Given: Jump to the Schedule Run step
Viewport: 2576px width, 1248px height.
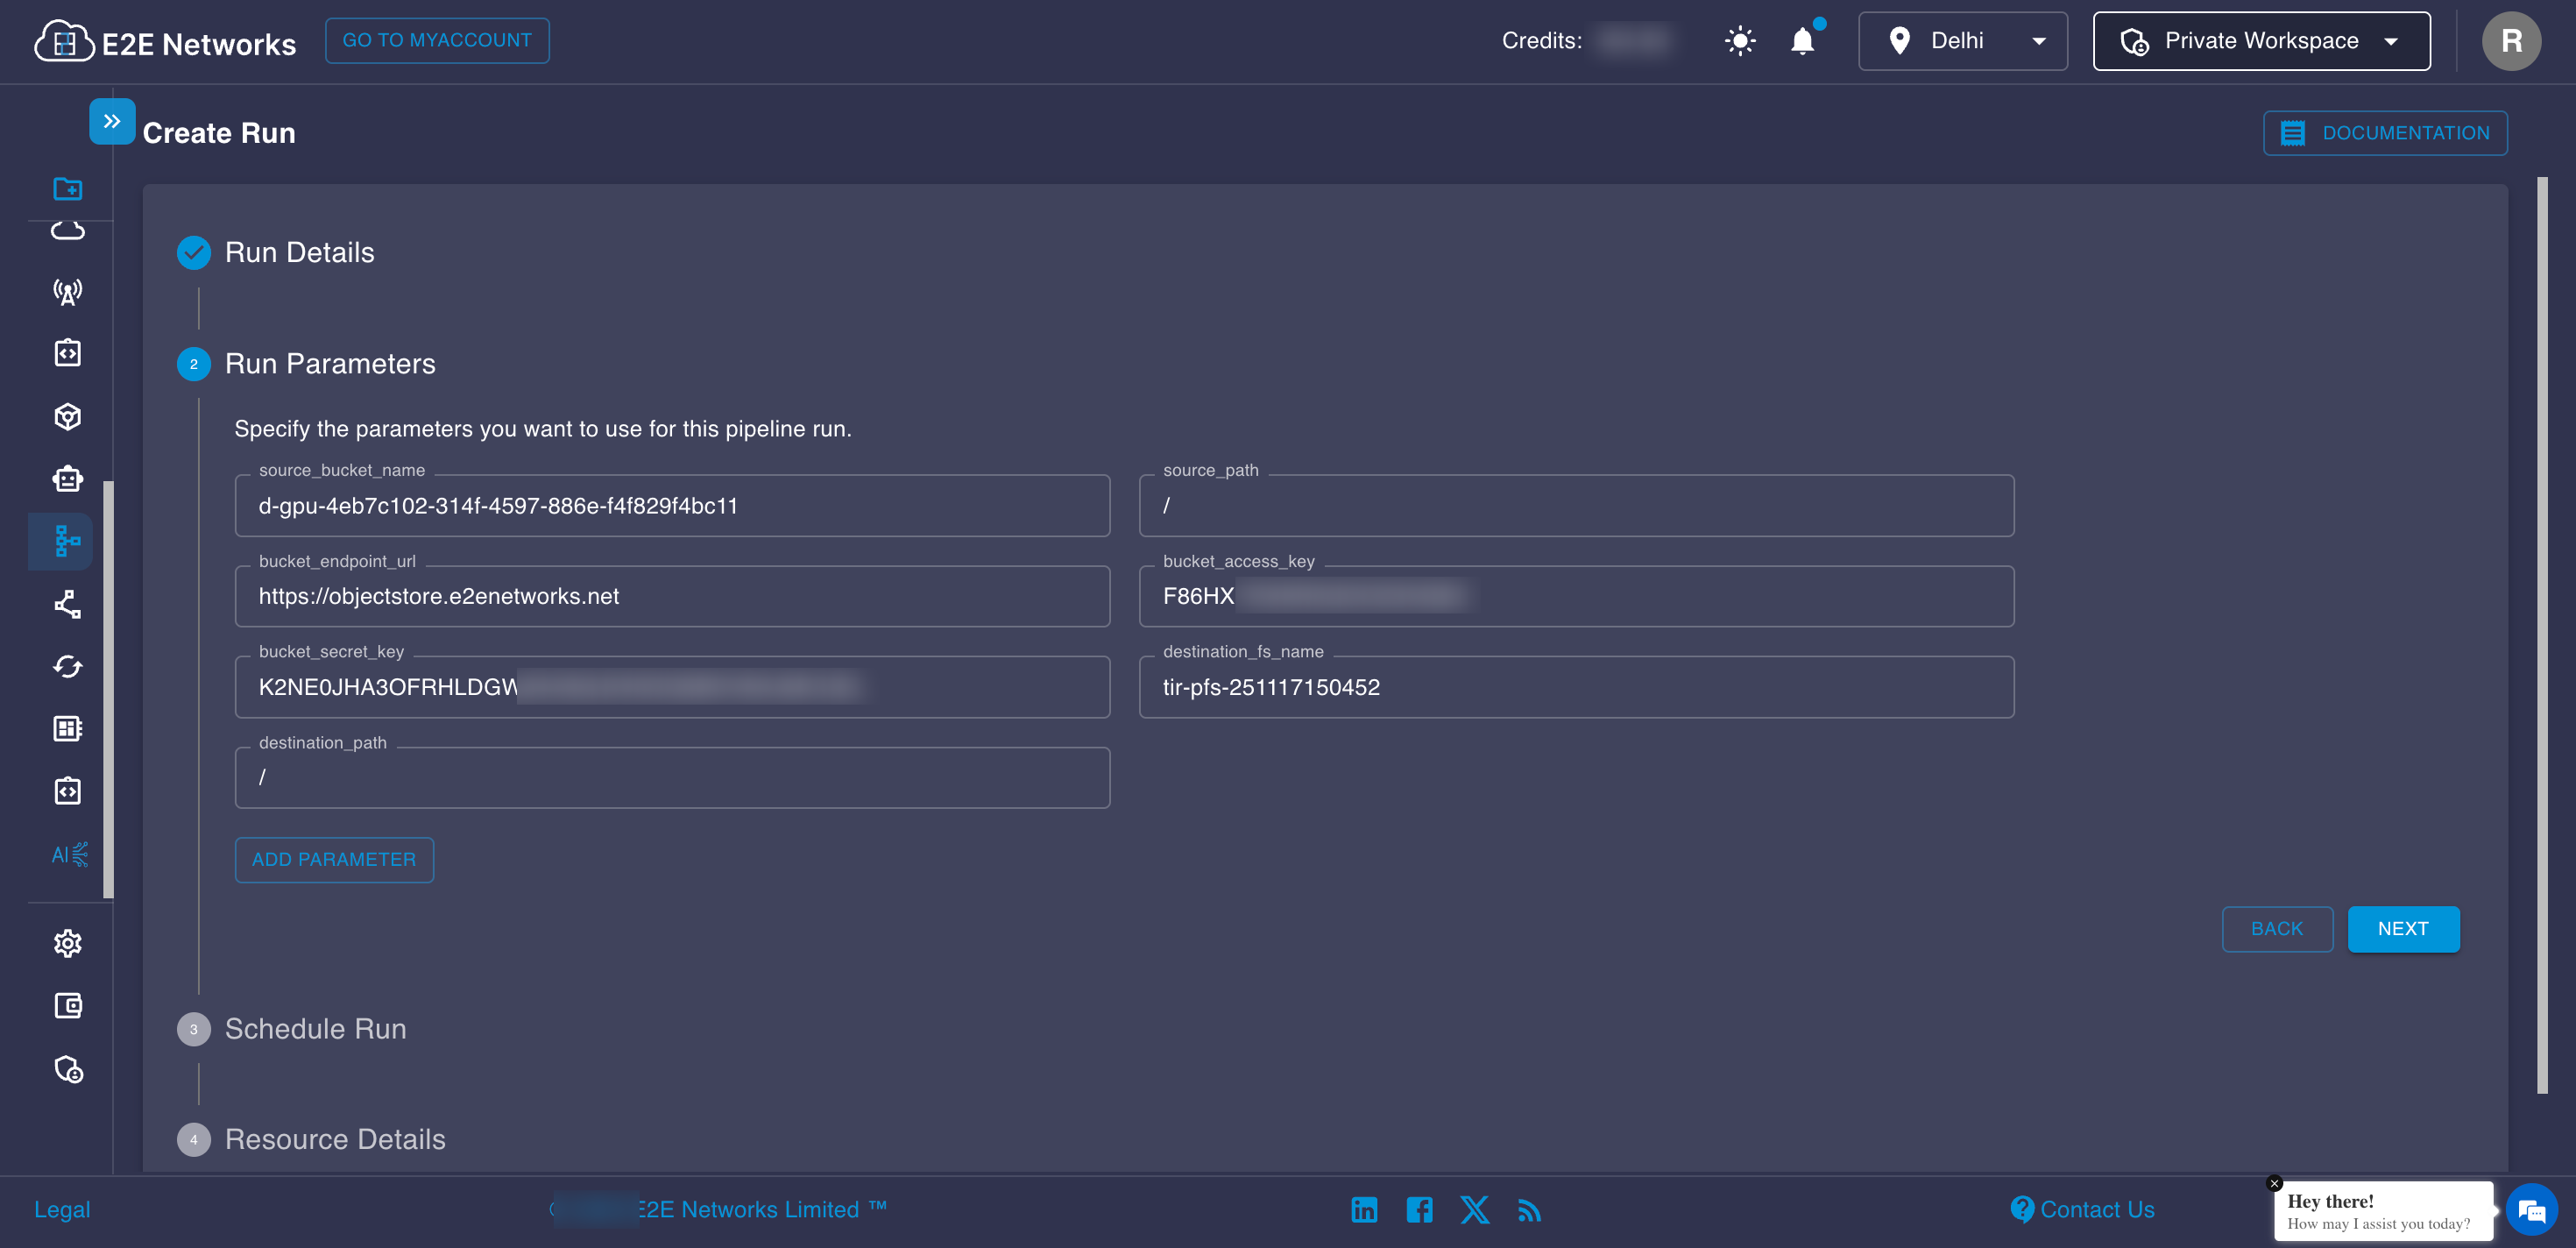Looking at the screenshot, I should [x=314, y=1028].
